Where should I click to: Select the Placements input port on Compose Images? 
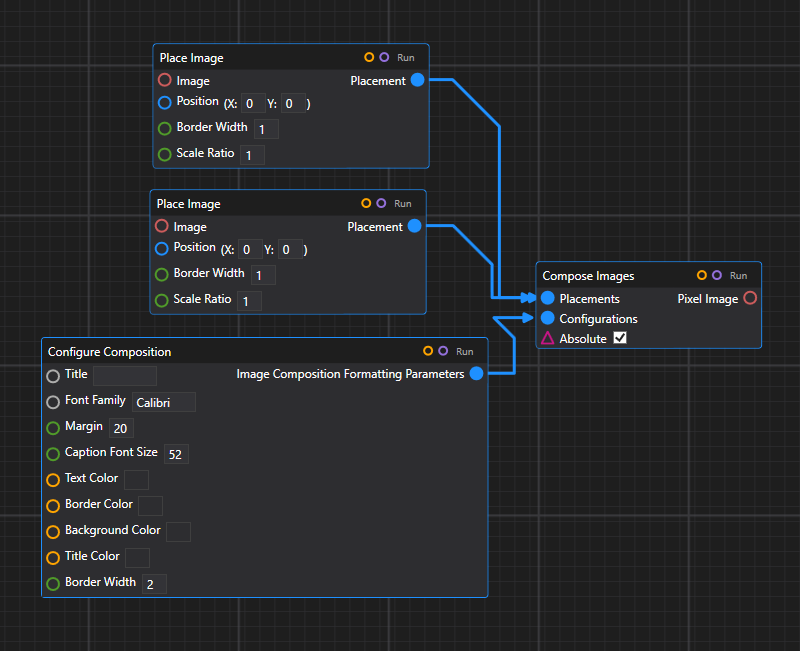pyautogui.click(x=547, y=298)
